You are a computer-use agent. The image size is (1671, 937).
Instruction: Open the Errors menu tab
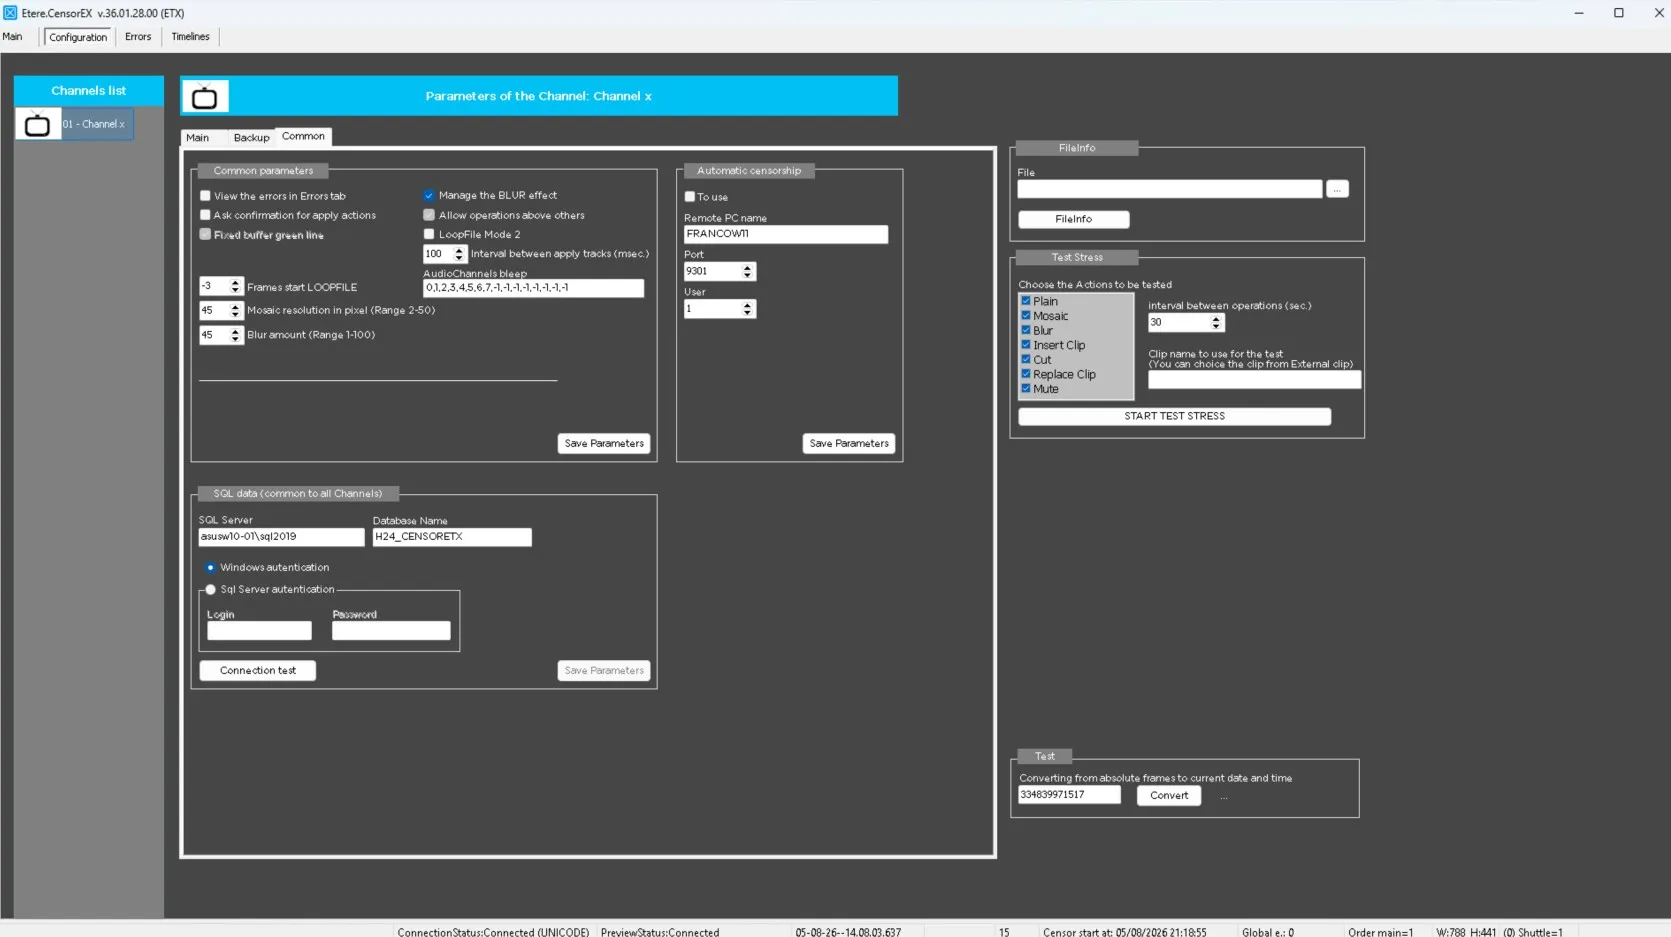coord(138,37)
